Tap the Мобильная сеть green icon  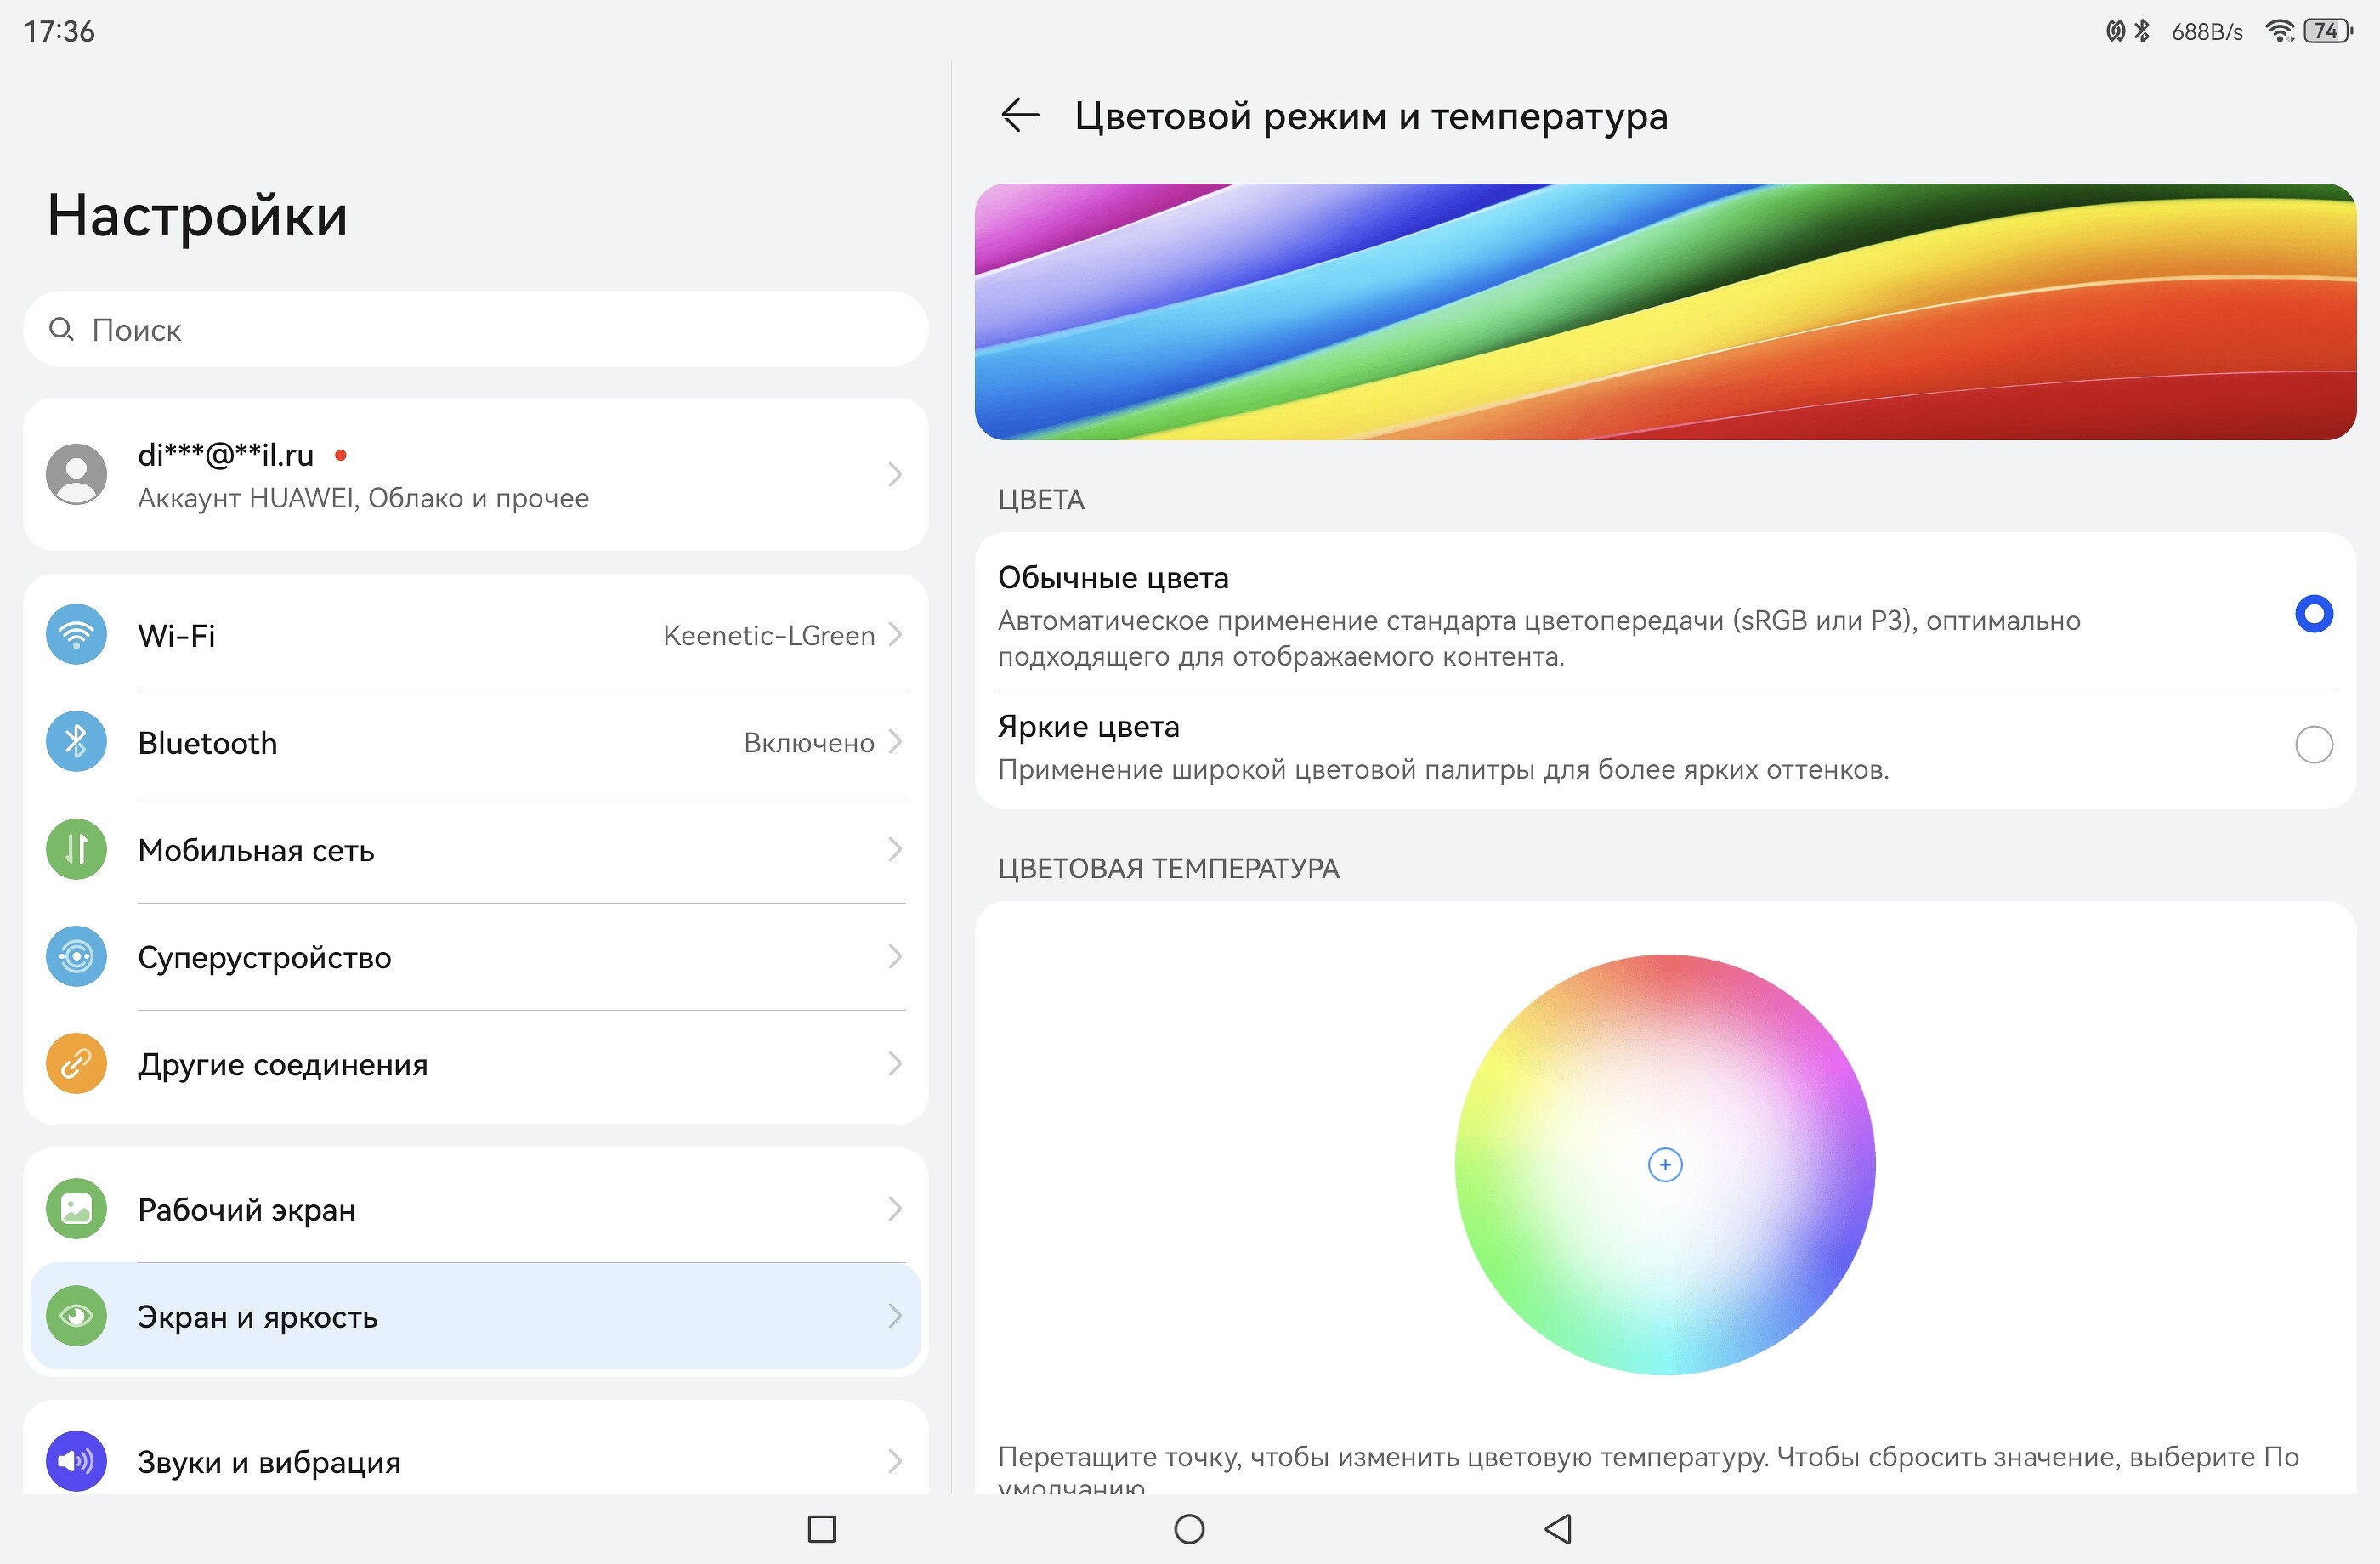[76, 849]
